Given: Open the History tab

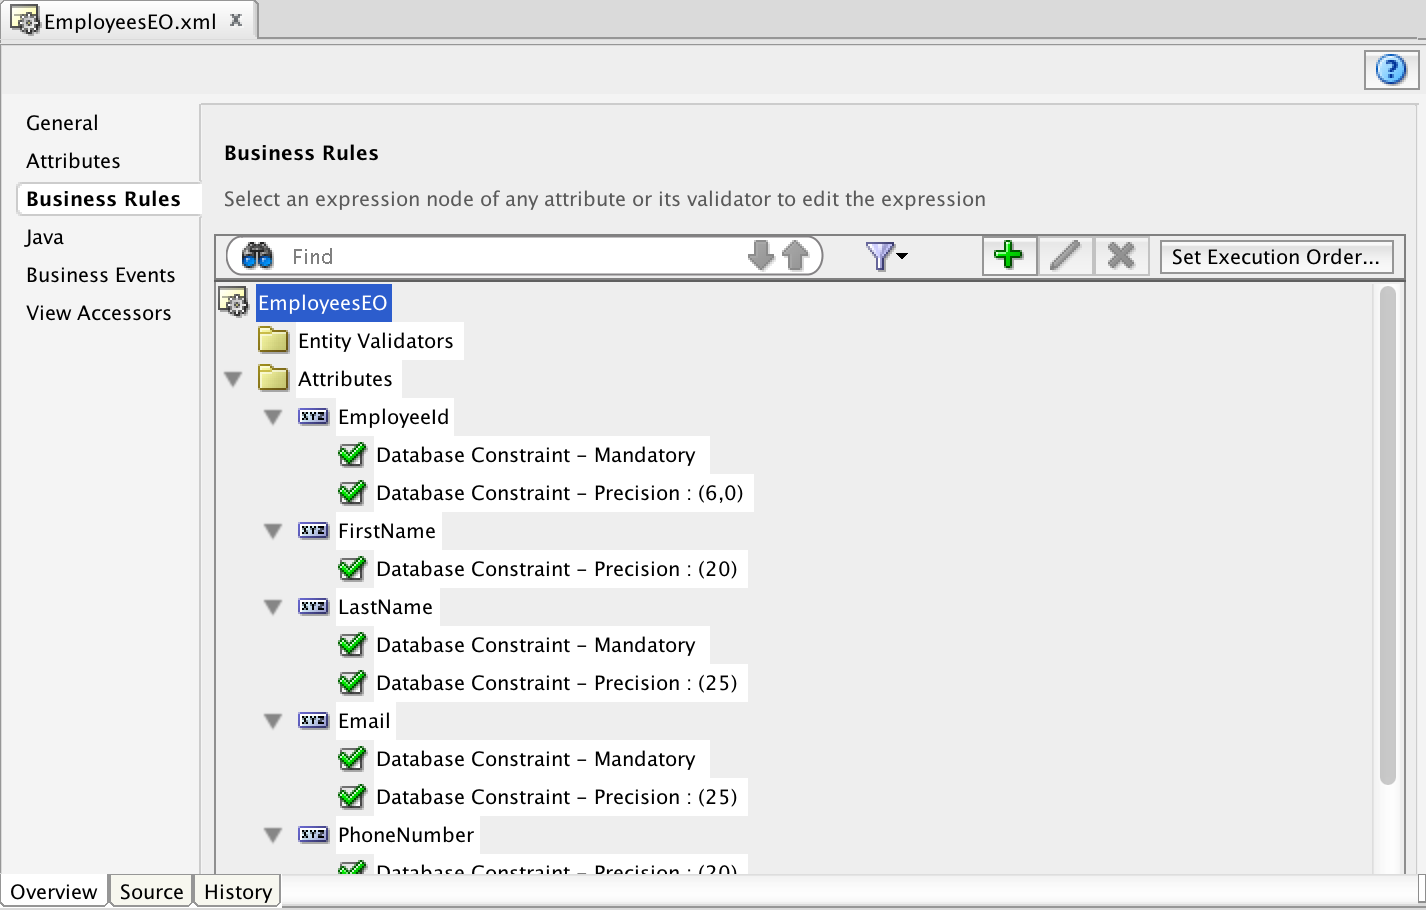Looking at the screenshot, I should pos(236,891).
